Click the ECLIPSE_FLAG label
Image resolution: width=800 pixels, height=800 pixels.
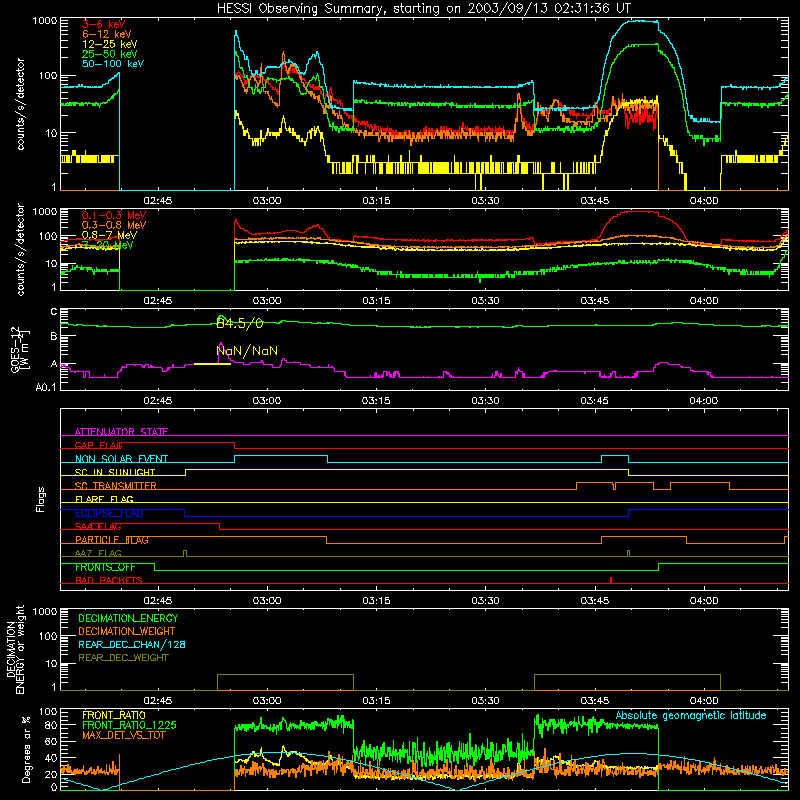(x=109, y=513)
